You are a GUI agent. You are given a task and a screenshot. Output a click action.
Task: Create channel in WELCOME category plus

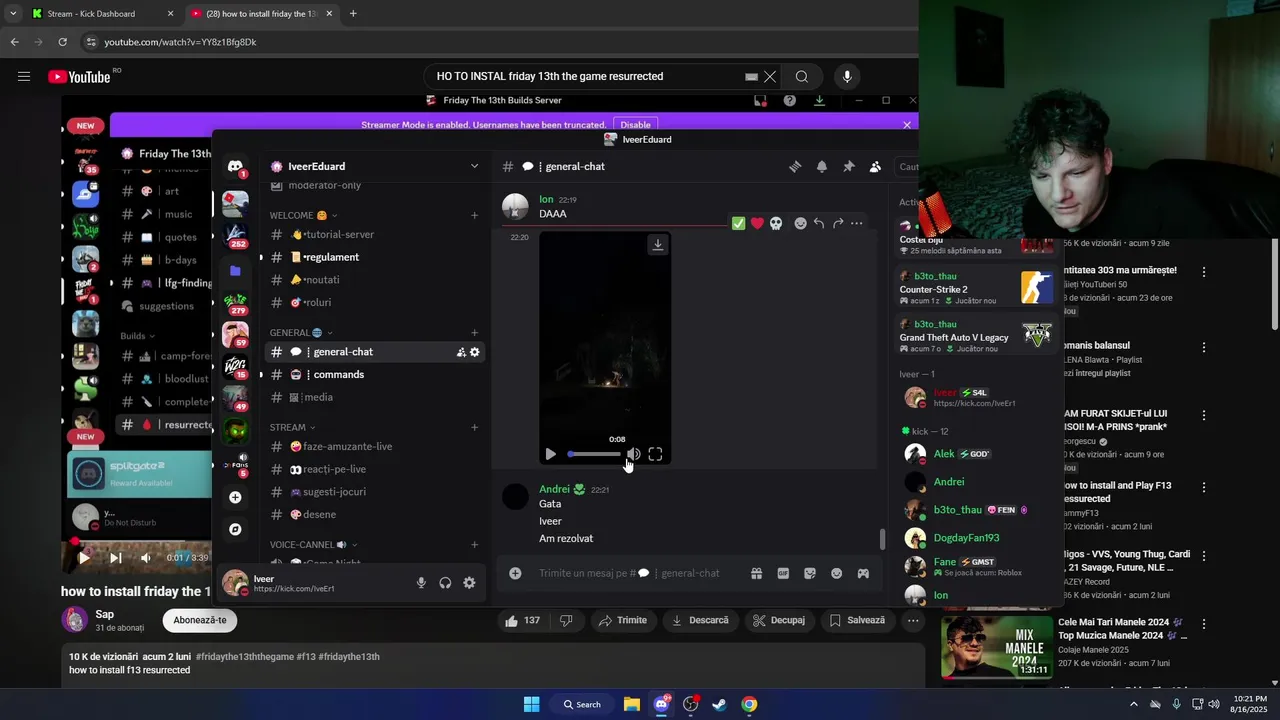[x=474, y=215]
